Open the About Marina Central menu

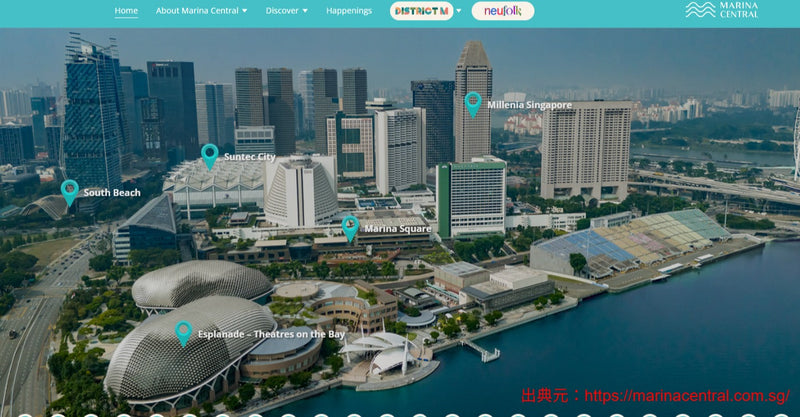197,11
